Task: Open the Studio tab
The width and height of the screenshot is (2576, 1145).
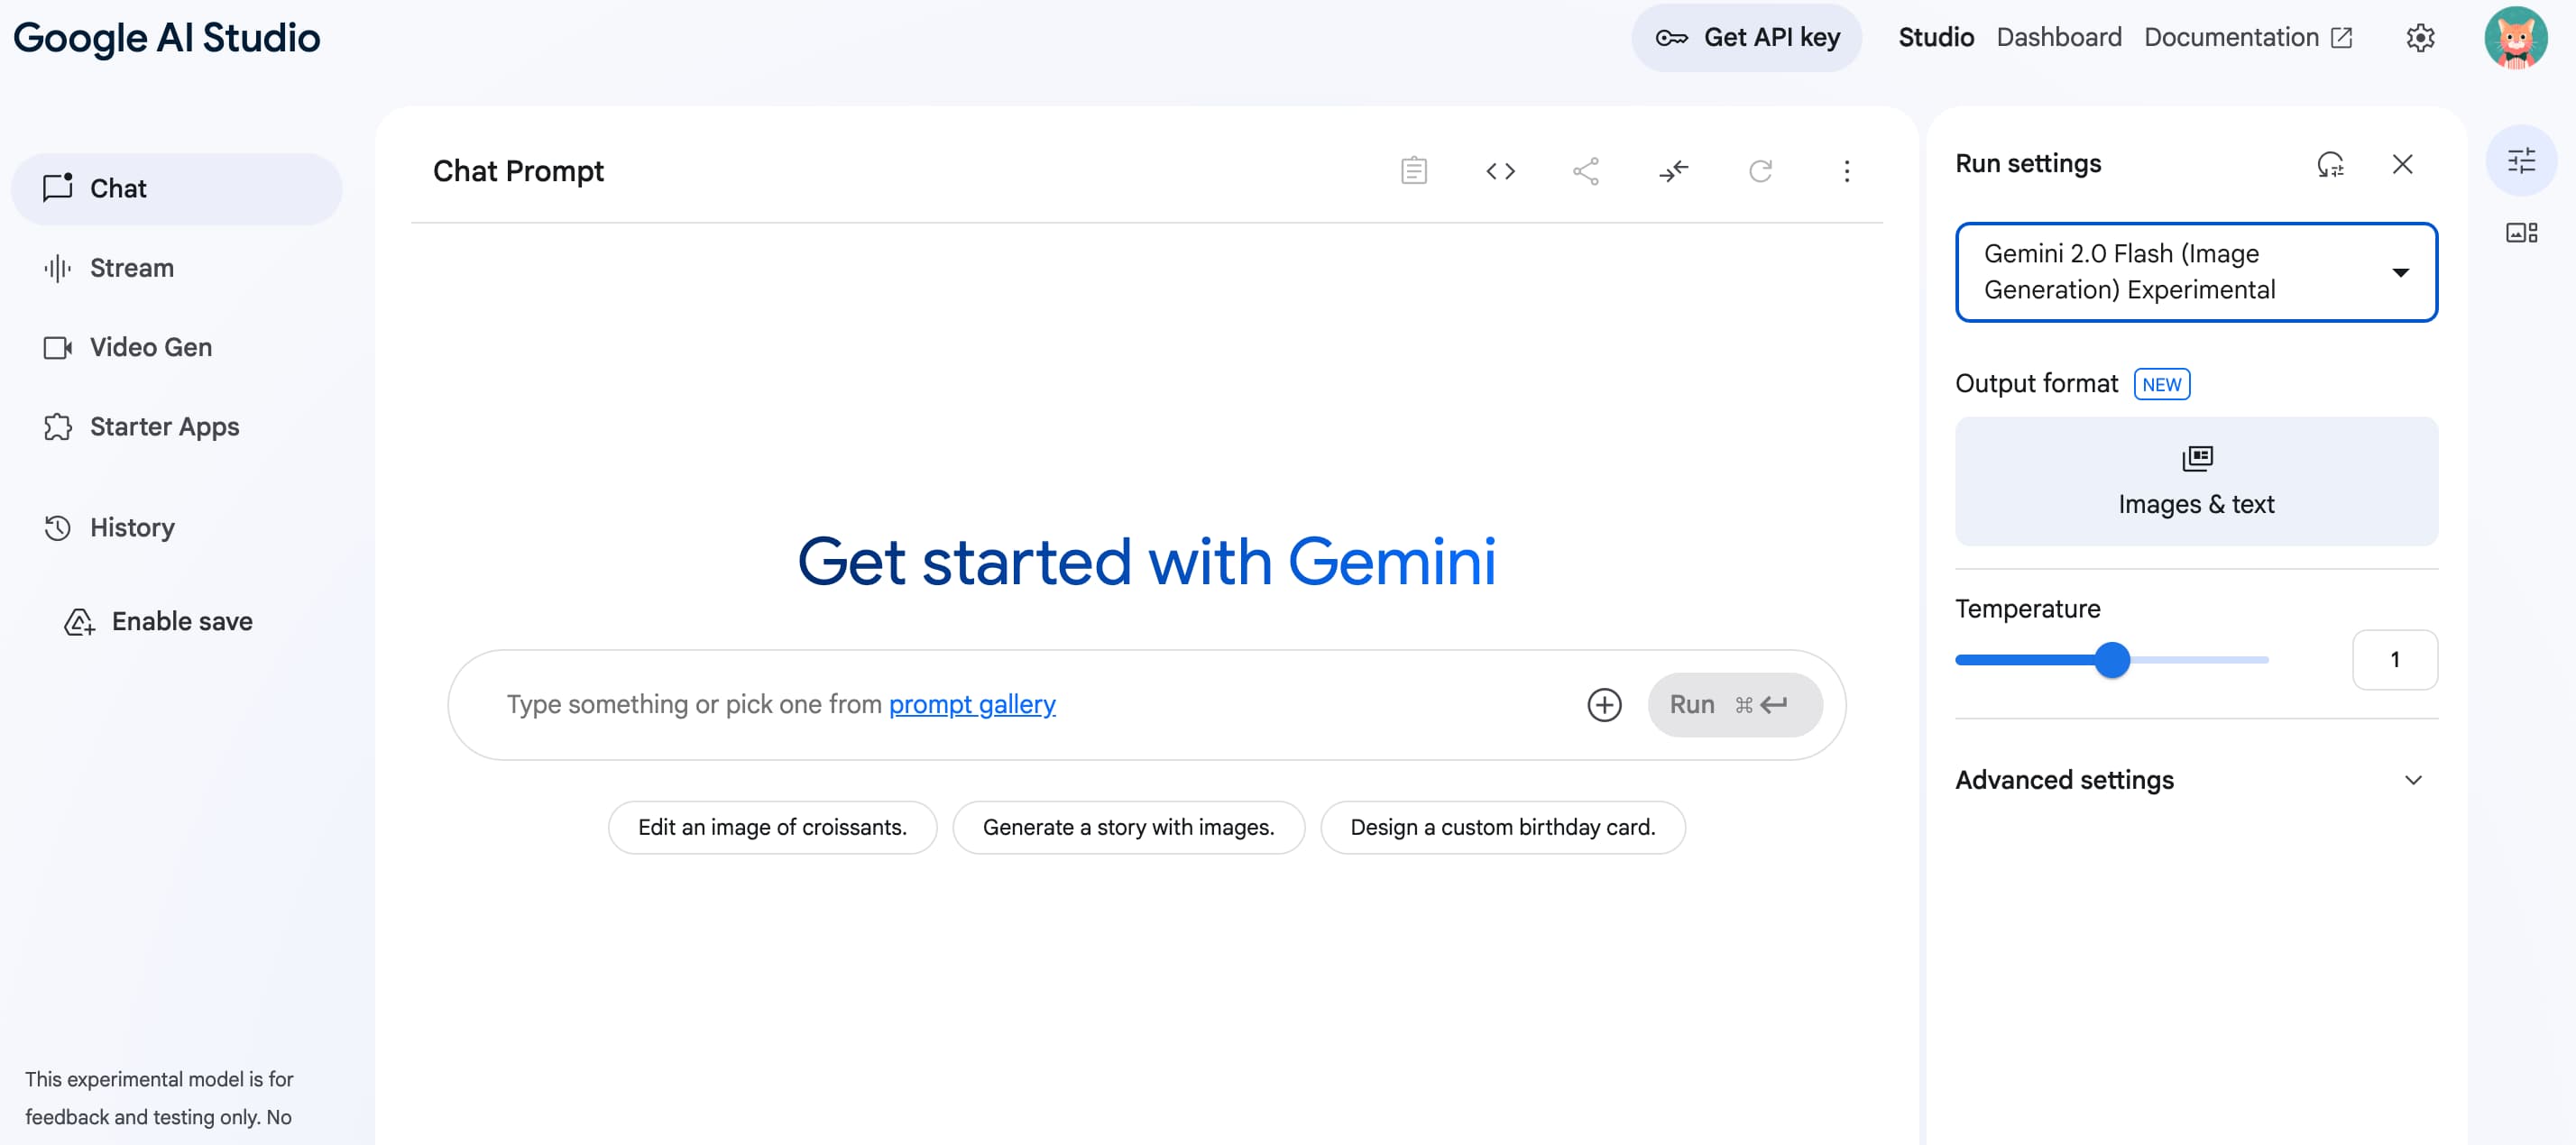Action: coord(1936,38)
